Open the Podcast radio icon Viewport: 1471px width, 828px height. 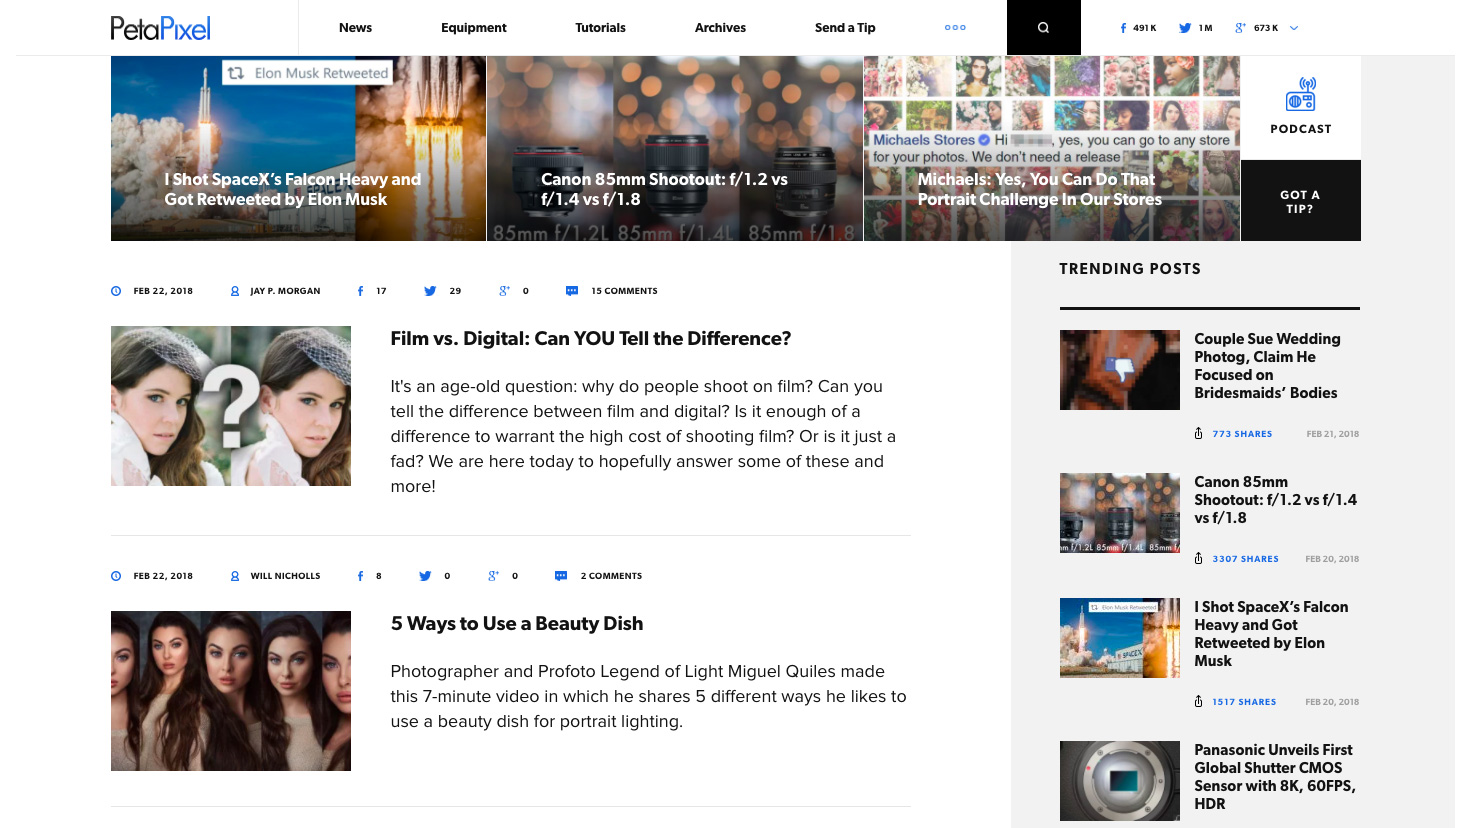[1301, 95]
